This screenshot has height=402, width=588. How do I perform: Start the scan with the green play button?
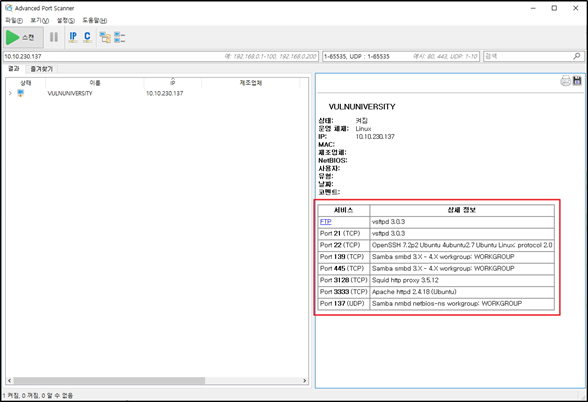click(x=23, y=37)
